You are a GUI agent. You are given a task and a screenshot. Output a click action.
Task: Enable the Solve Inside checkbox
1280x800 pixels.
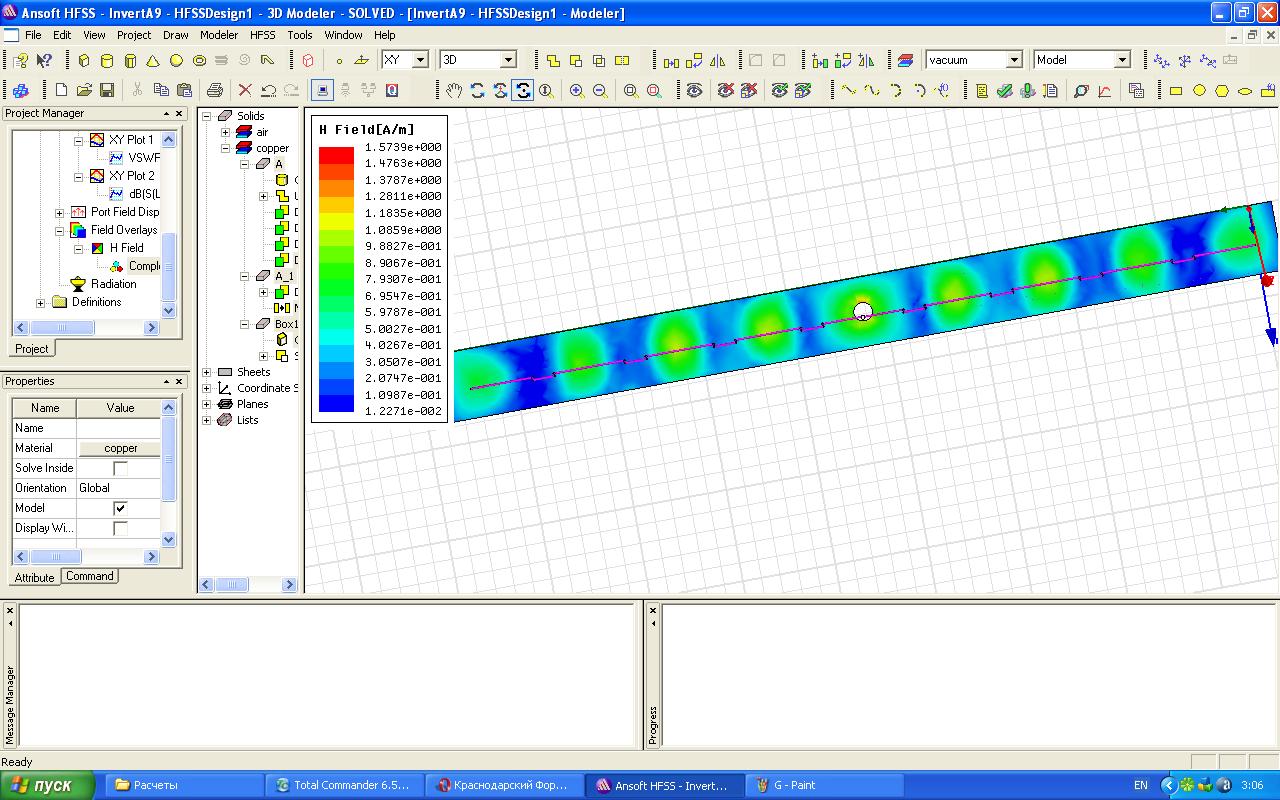pyautogui.click(x=120, y=468)
